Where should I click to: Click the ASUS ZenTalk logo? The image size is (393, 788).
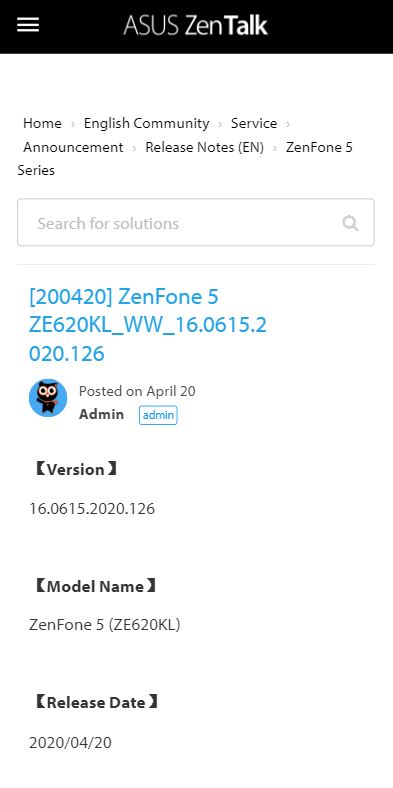coord(195,25)
